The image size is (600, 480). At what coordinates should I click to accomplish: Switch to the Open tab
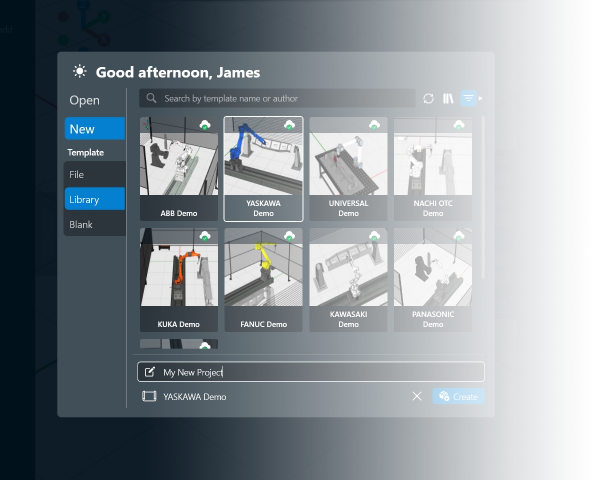click(85, 100)
